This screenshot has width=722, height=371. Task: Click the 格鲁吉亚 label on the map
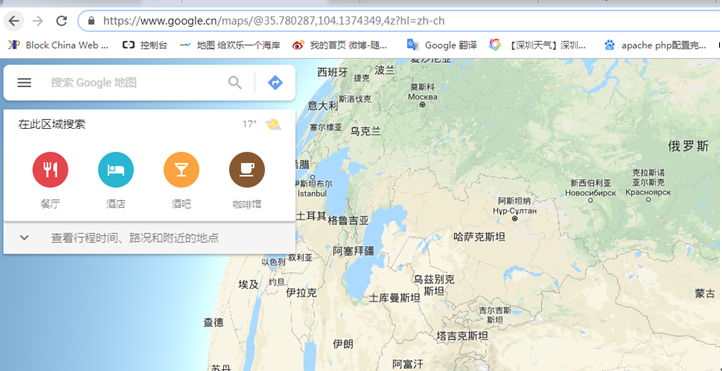348,221
